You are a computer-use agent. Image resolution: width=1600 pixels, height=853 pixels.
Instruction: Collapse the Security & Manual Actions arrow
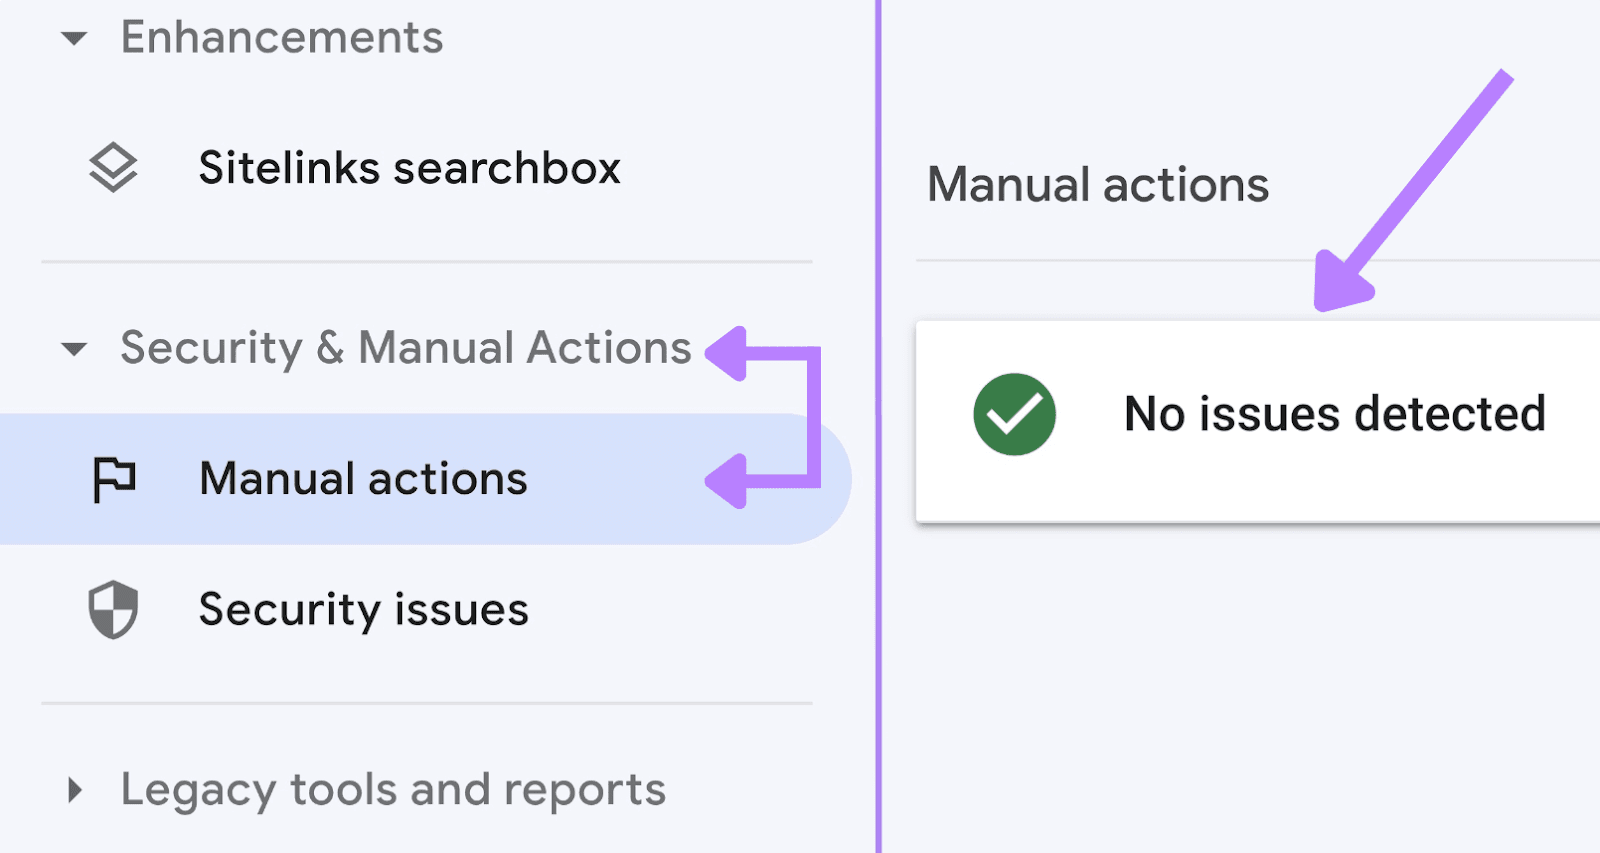pos(74,349)
